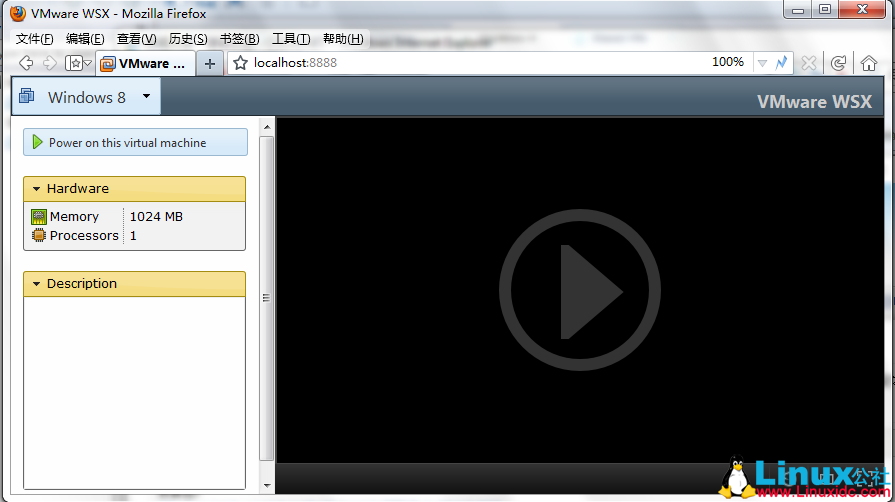The width and height of the screenshot is (895, 502).
Task: Open the 文件(F) menu
Action: (x=34, y=39)
